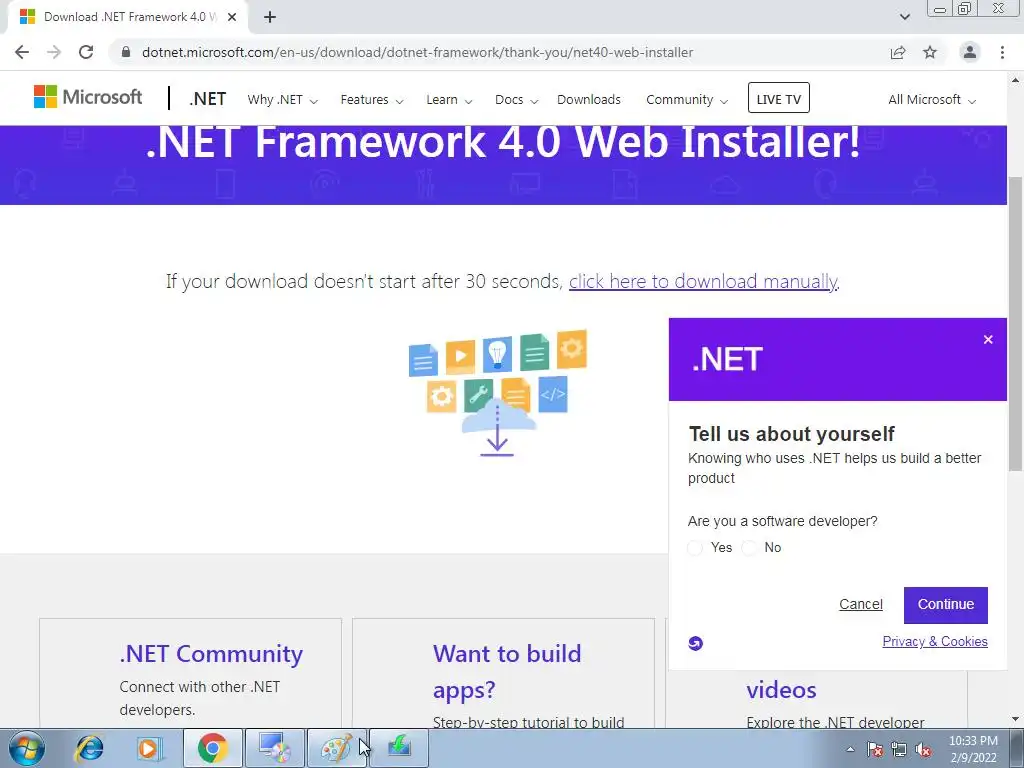
Task: Expand the Features menu
Action: (372, 100)
